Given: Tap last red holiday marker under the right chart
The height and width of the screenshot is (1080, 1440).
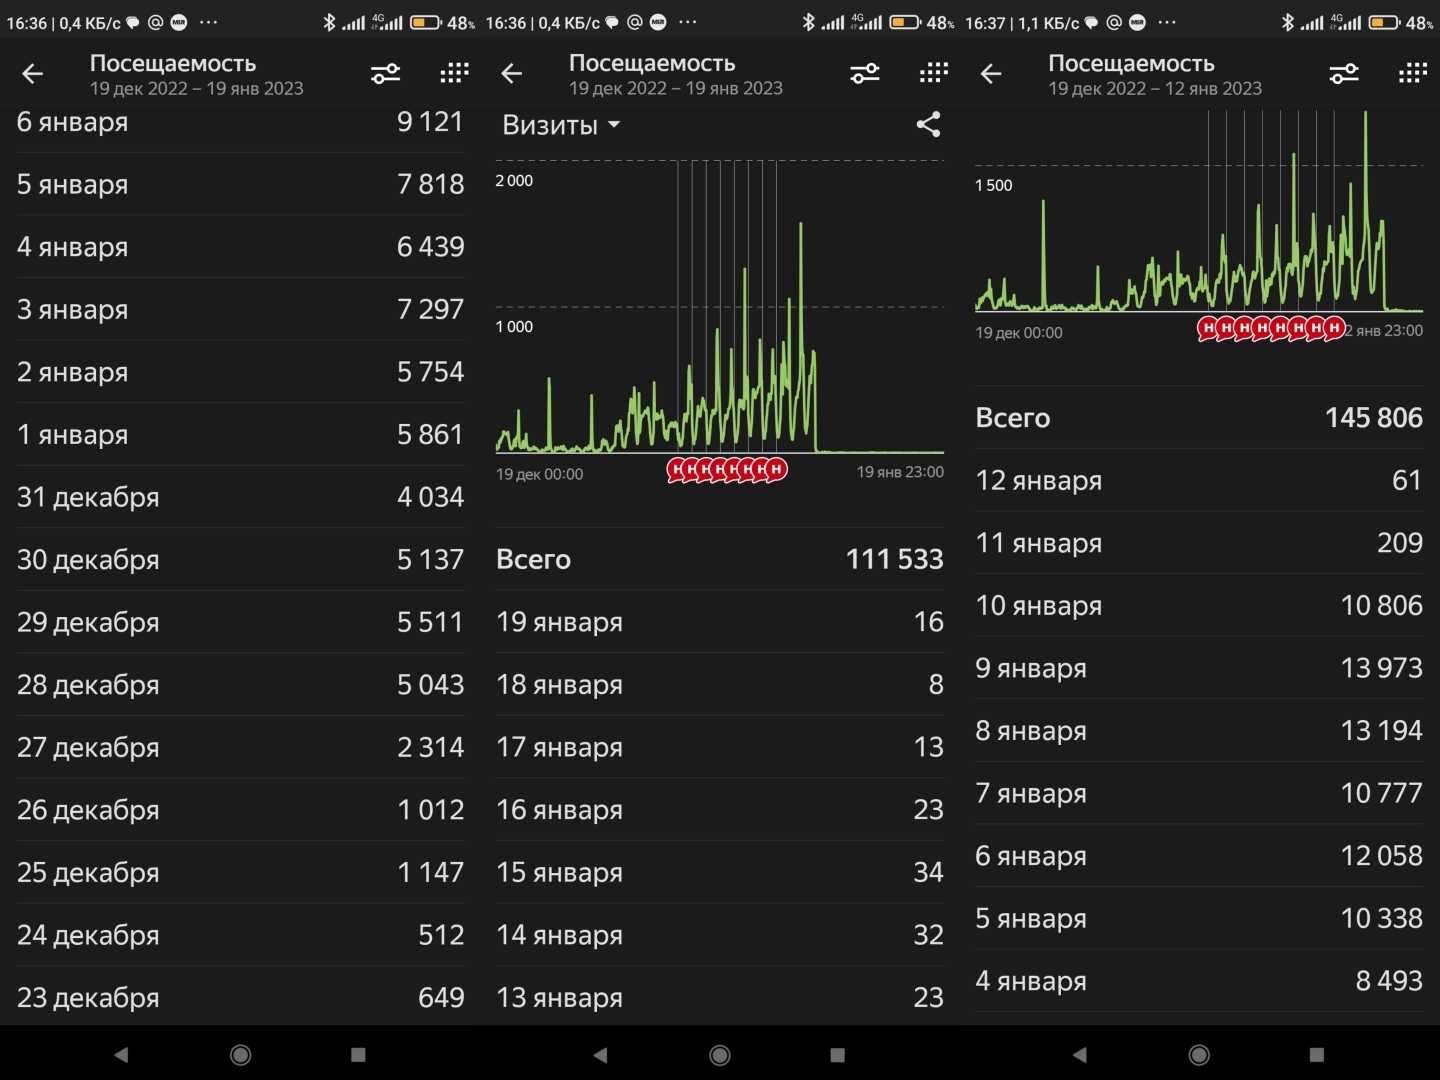Looking at the screenshot, I should click(1334, 328).
